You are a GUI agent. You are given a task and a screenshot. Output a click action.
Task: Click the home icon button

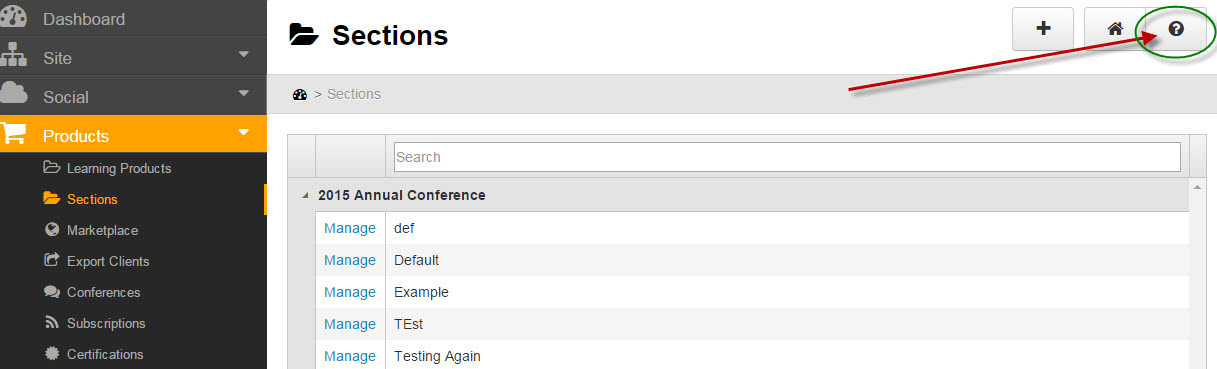[x=1115, y=29]
